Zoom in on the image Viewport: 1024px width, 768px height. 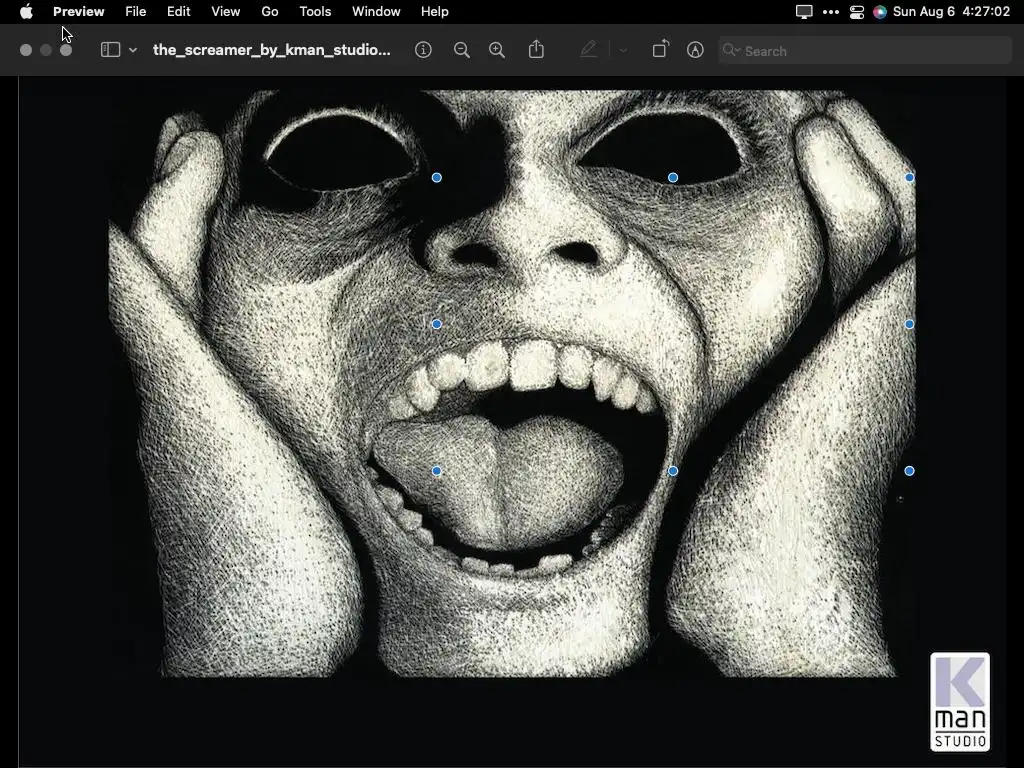[497, 50]
